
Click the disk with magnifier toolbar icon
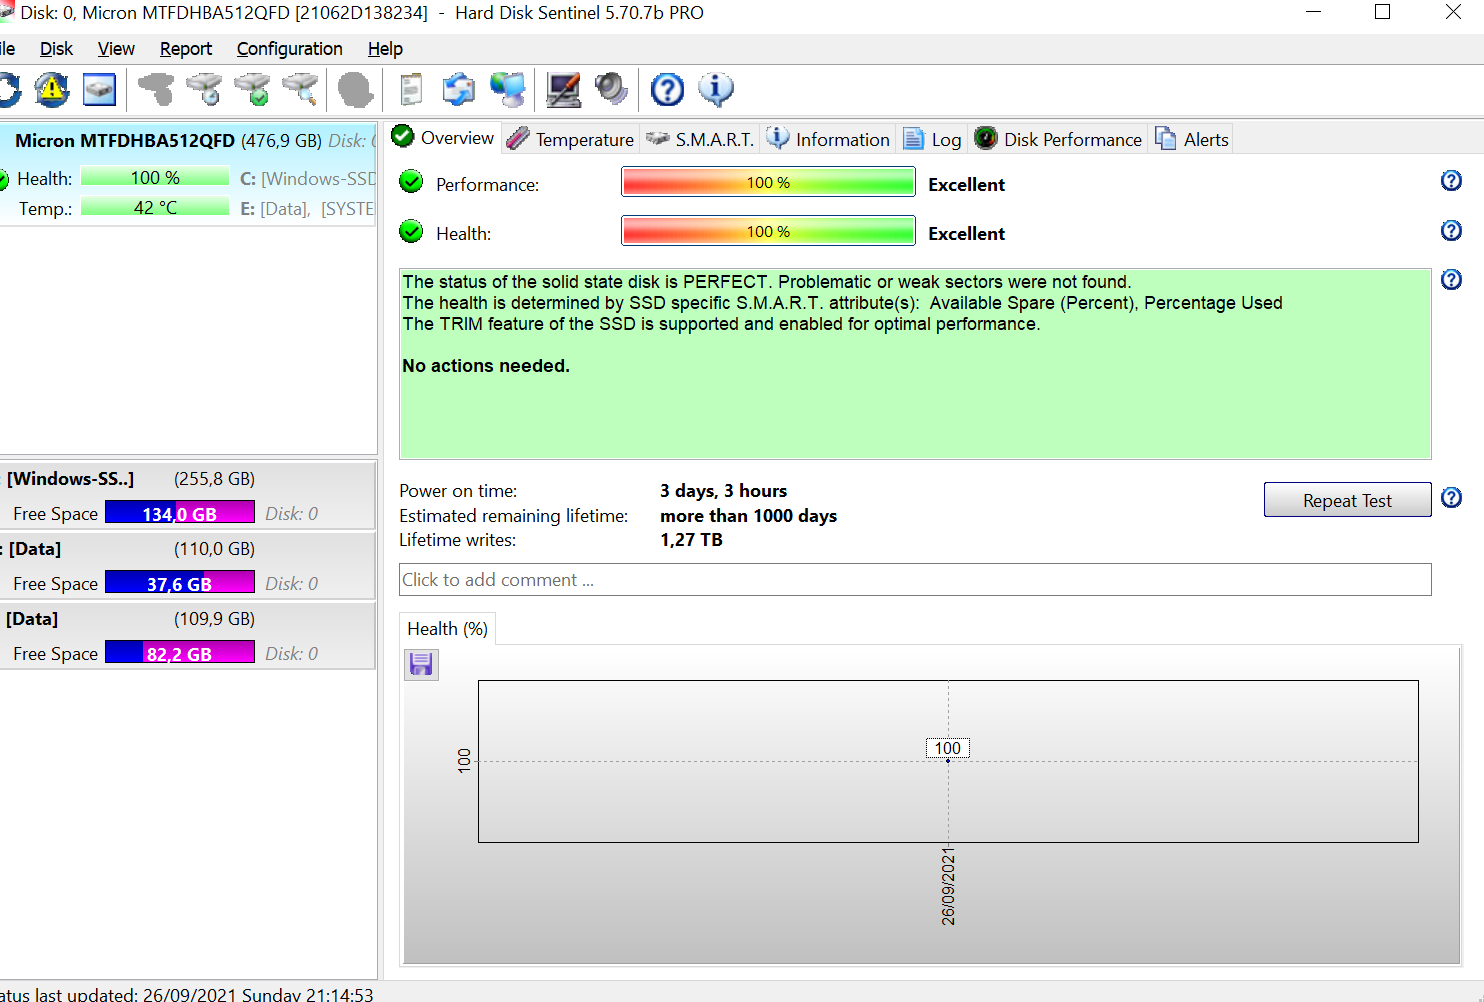(300, 90)
